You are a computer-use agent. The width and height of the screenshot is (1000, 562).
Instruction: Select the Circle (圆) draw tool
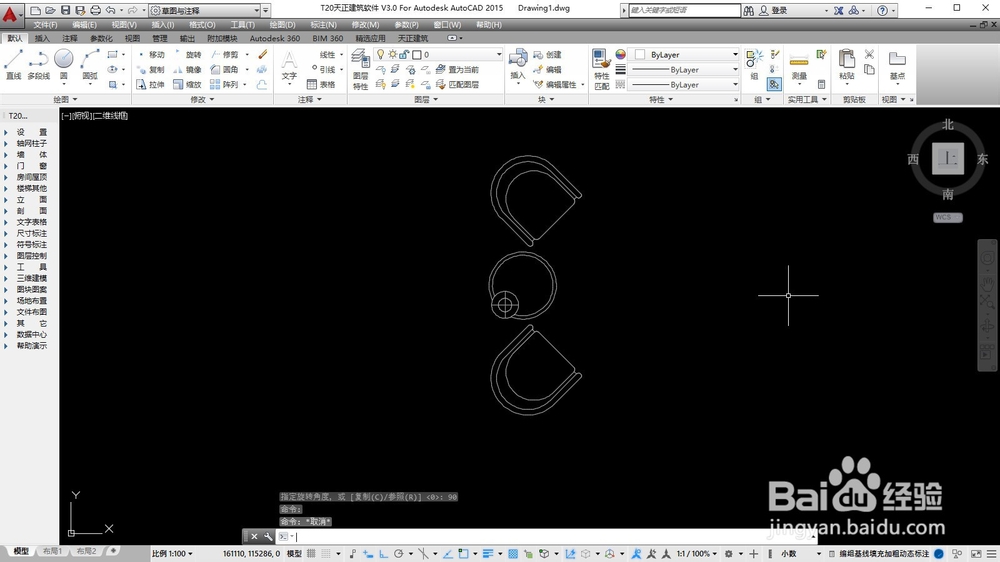click(x=63, y=64)
